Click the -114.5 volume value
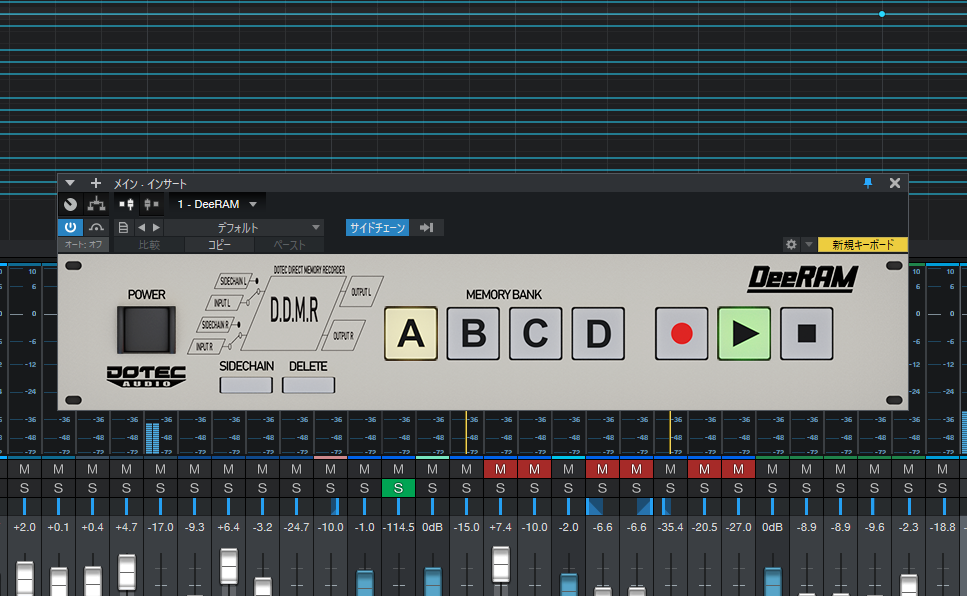Image resolution: width=967 pixels, height=596 pixels. (x=398, y=528)
